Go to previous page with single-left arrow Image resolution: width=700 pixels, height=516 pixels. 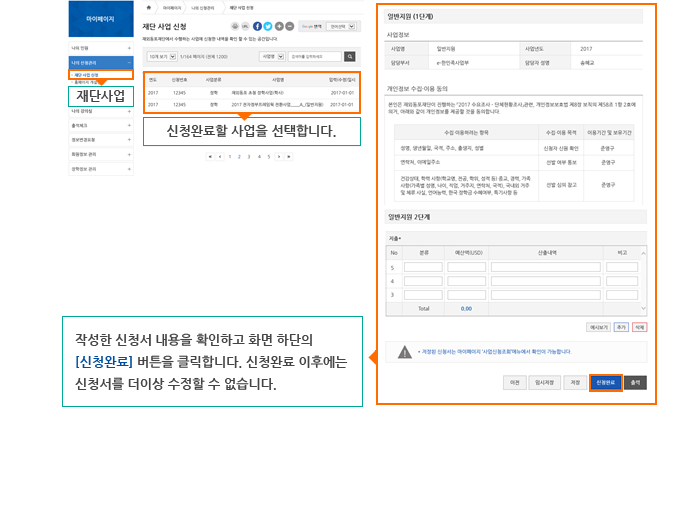point(220,157)
